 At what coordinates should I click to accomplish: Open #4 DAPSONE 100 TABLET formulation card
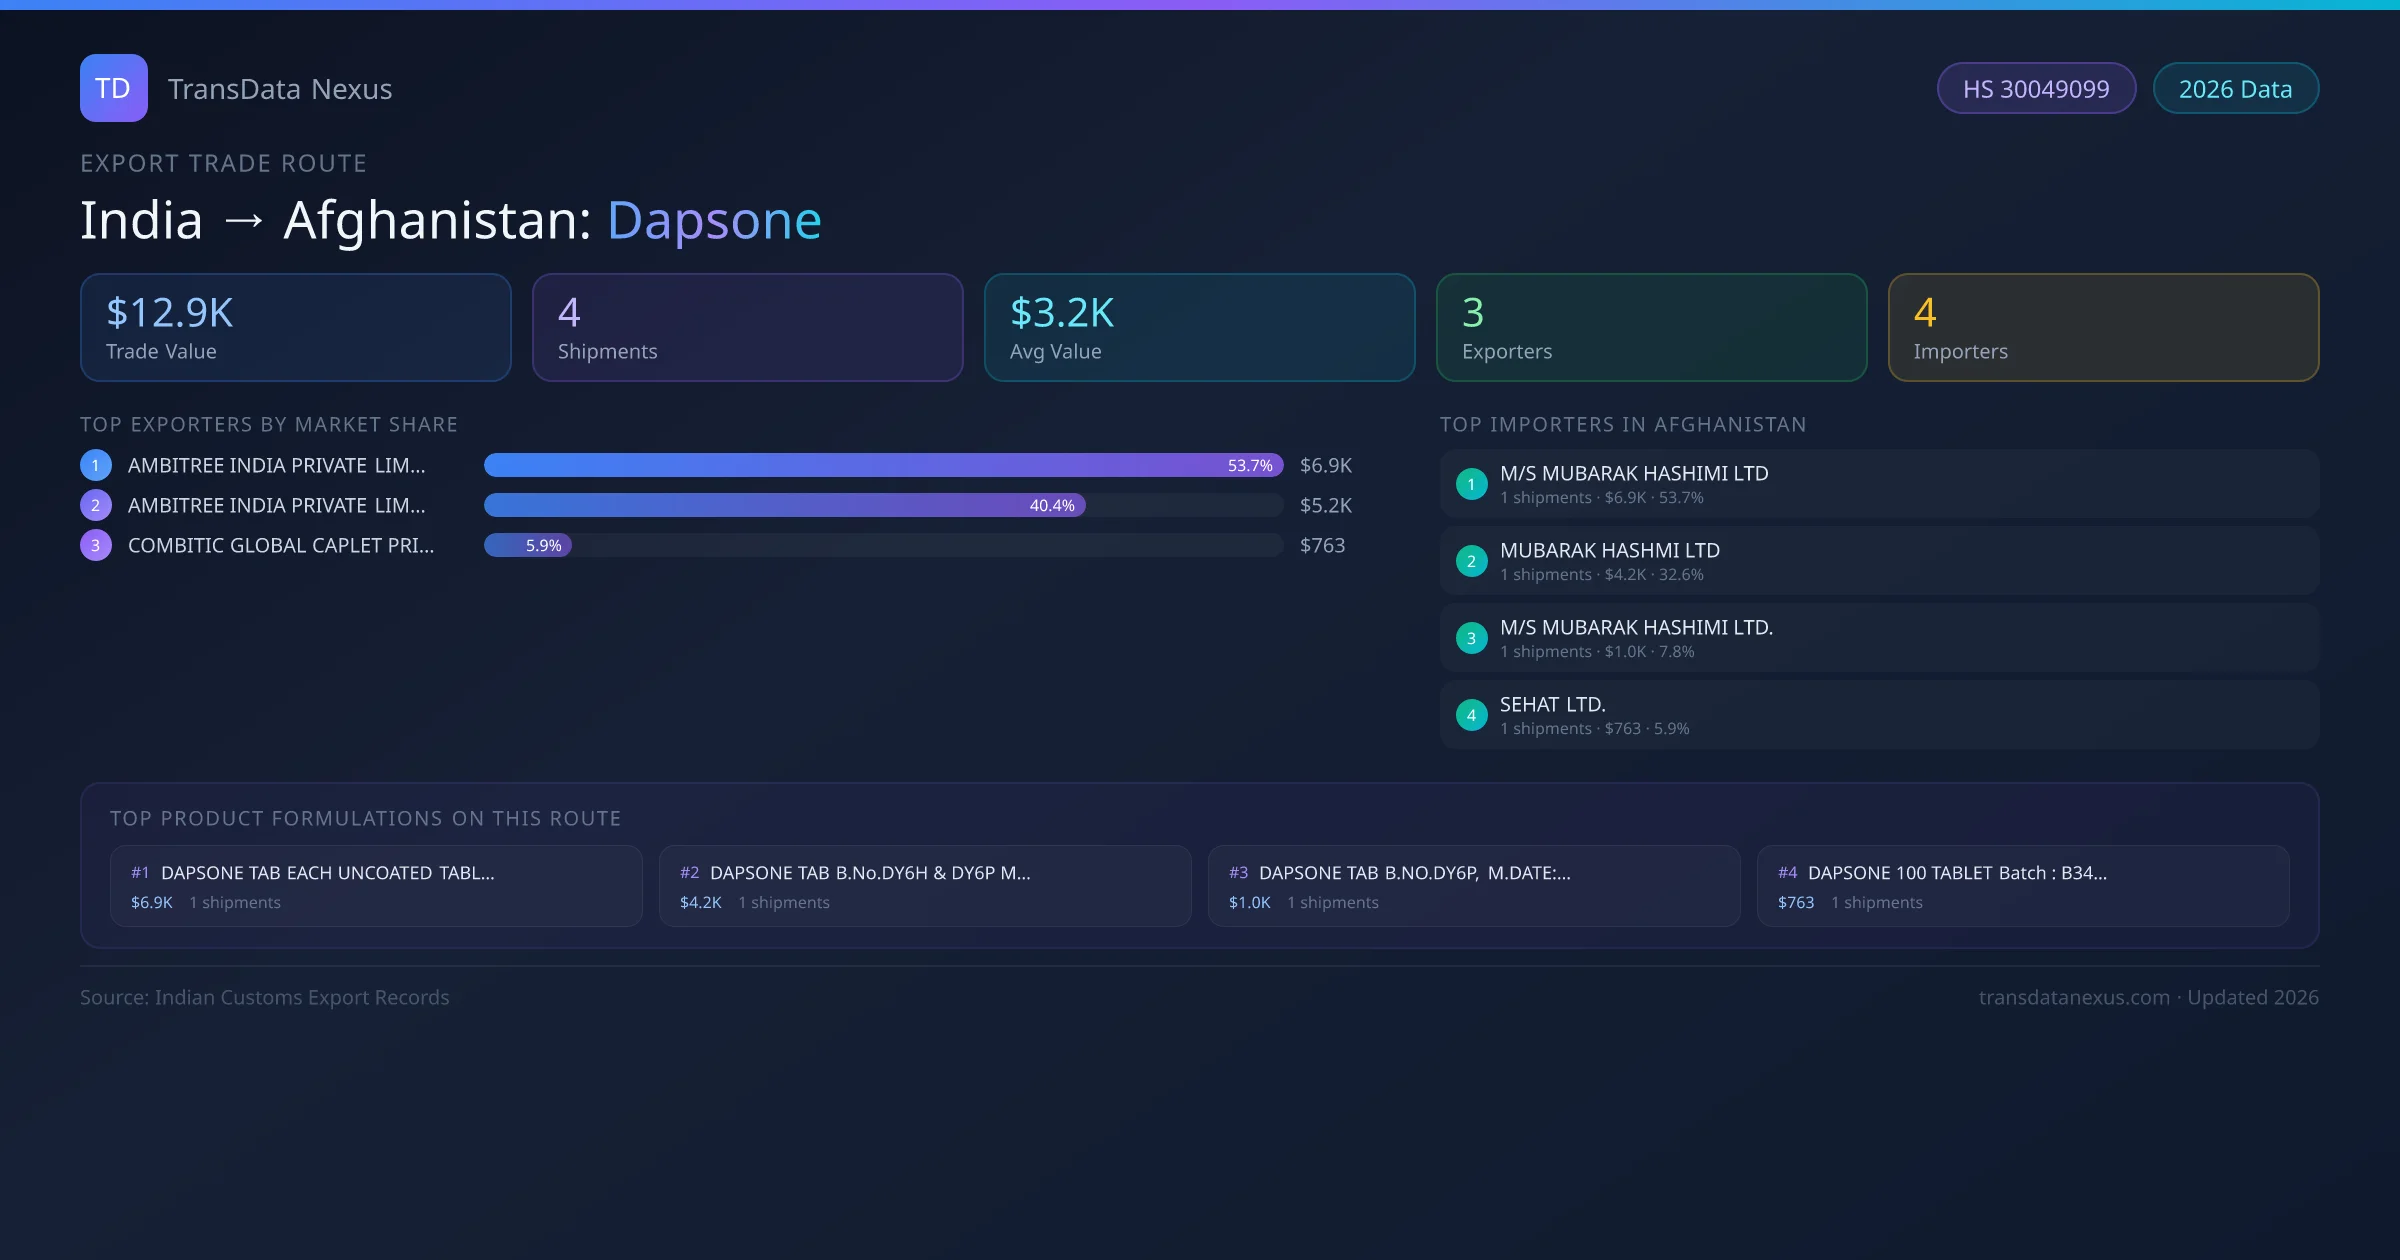pyautogui.click(x=2022, y=886)
